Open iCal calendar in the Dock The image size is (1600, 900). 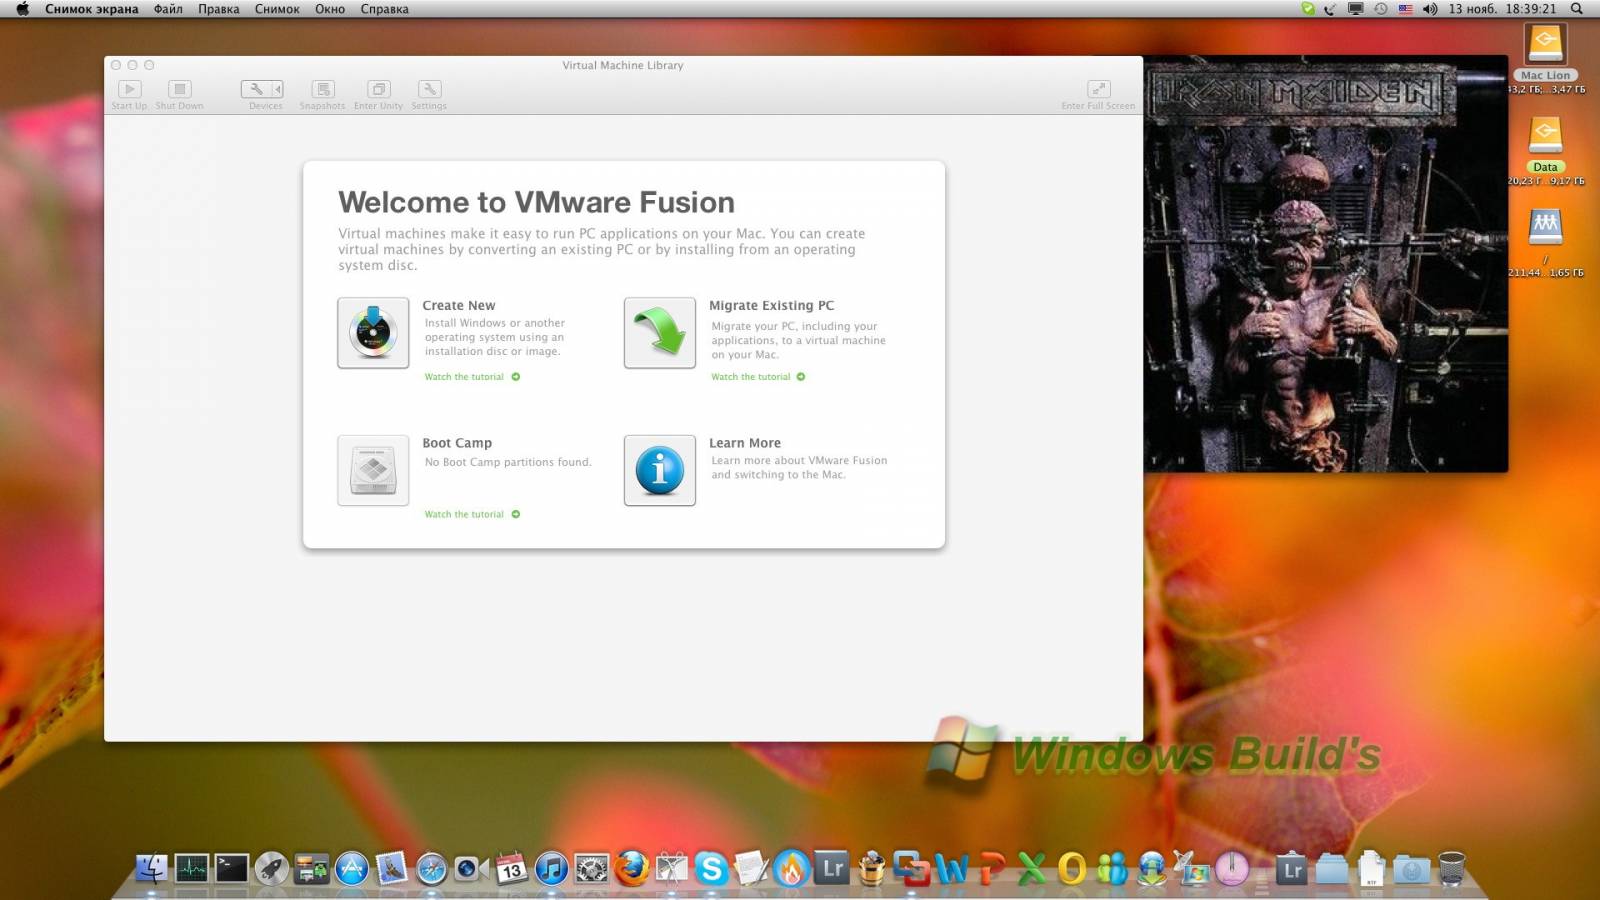click(x=511, y=868)
